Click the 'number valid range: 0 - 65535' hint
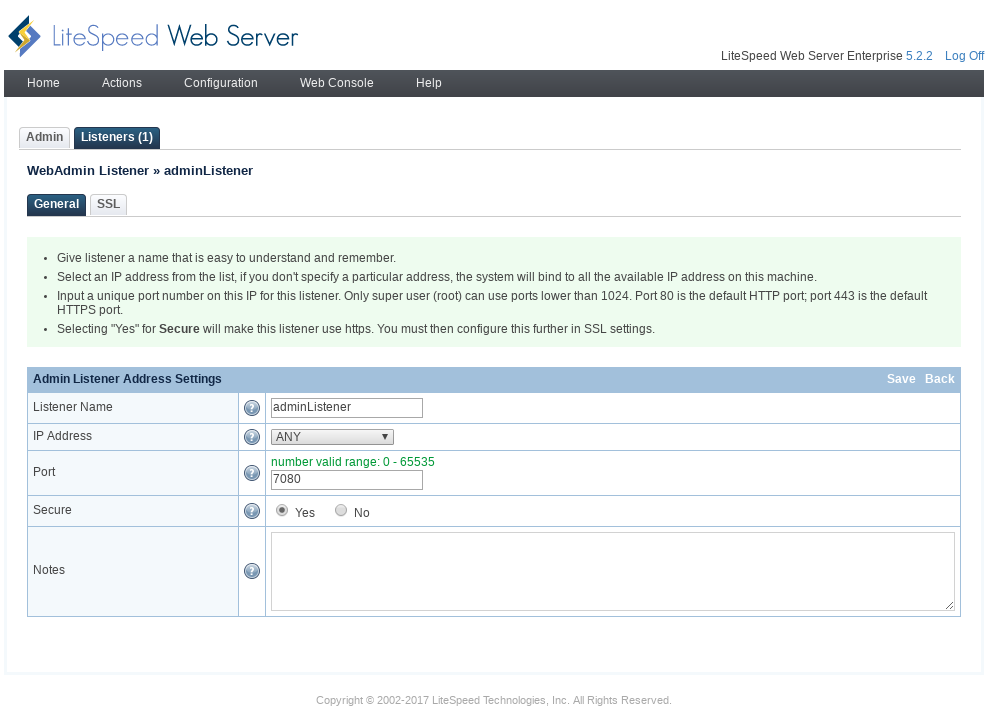990x716 pixels. [x=352, y=462]
